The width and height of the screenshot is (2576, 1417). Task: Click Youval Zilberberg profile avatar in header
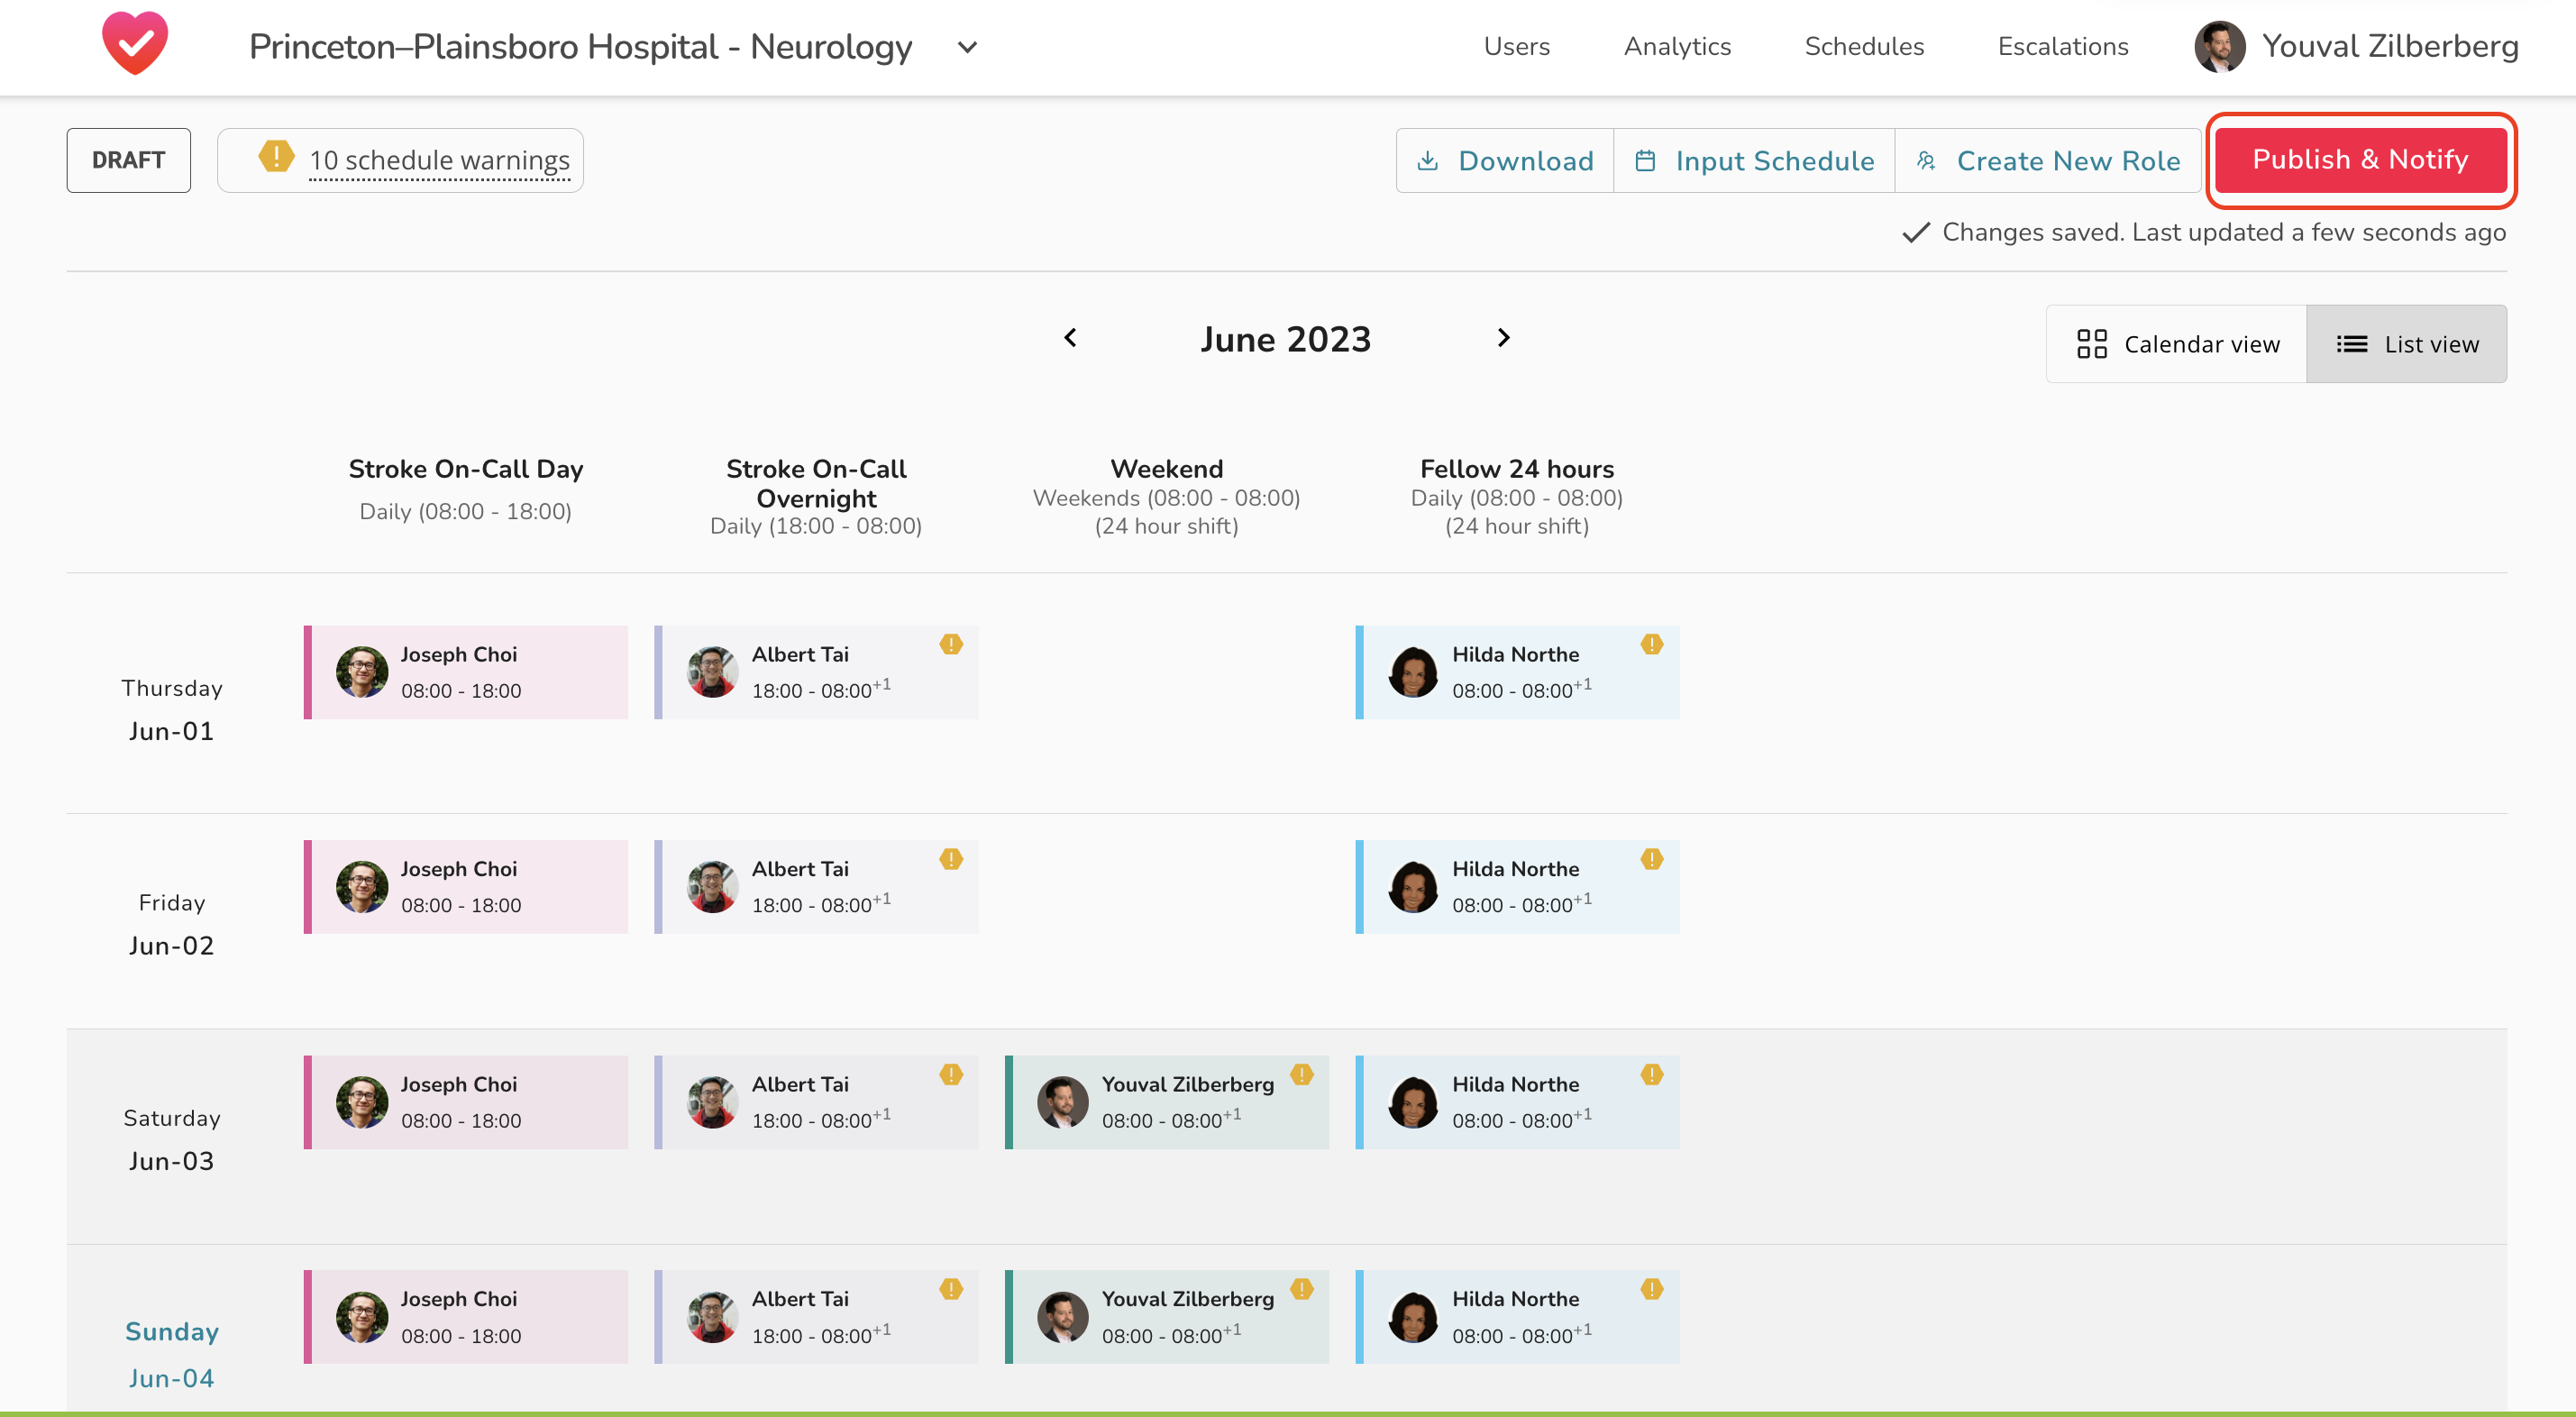coord(2219,47)
